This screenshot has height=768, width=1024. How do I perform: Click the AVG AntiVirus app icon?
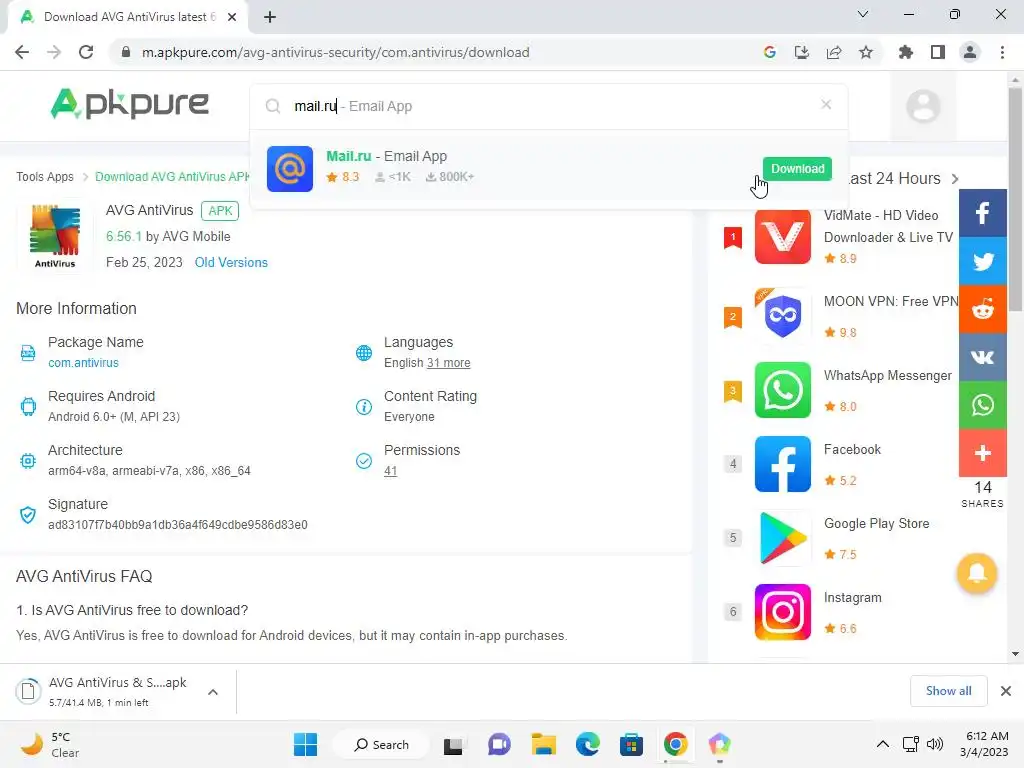click(x=55, y=236)
